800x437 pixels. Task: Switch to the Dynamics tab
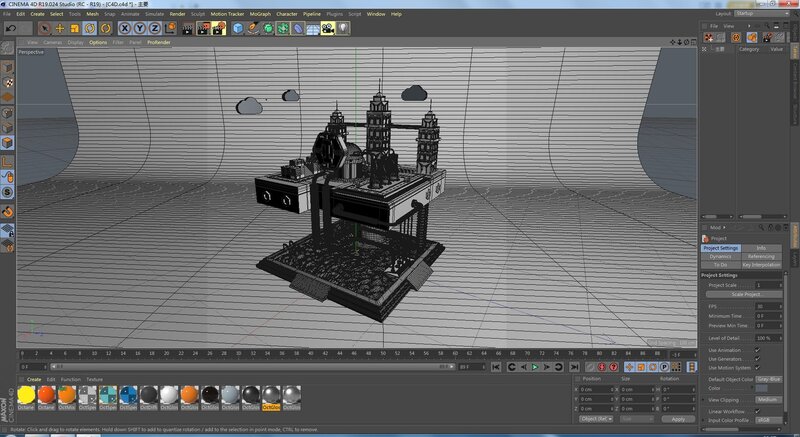click(x=720, y=256)
